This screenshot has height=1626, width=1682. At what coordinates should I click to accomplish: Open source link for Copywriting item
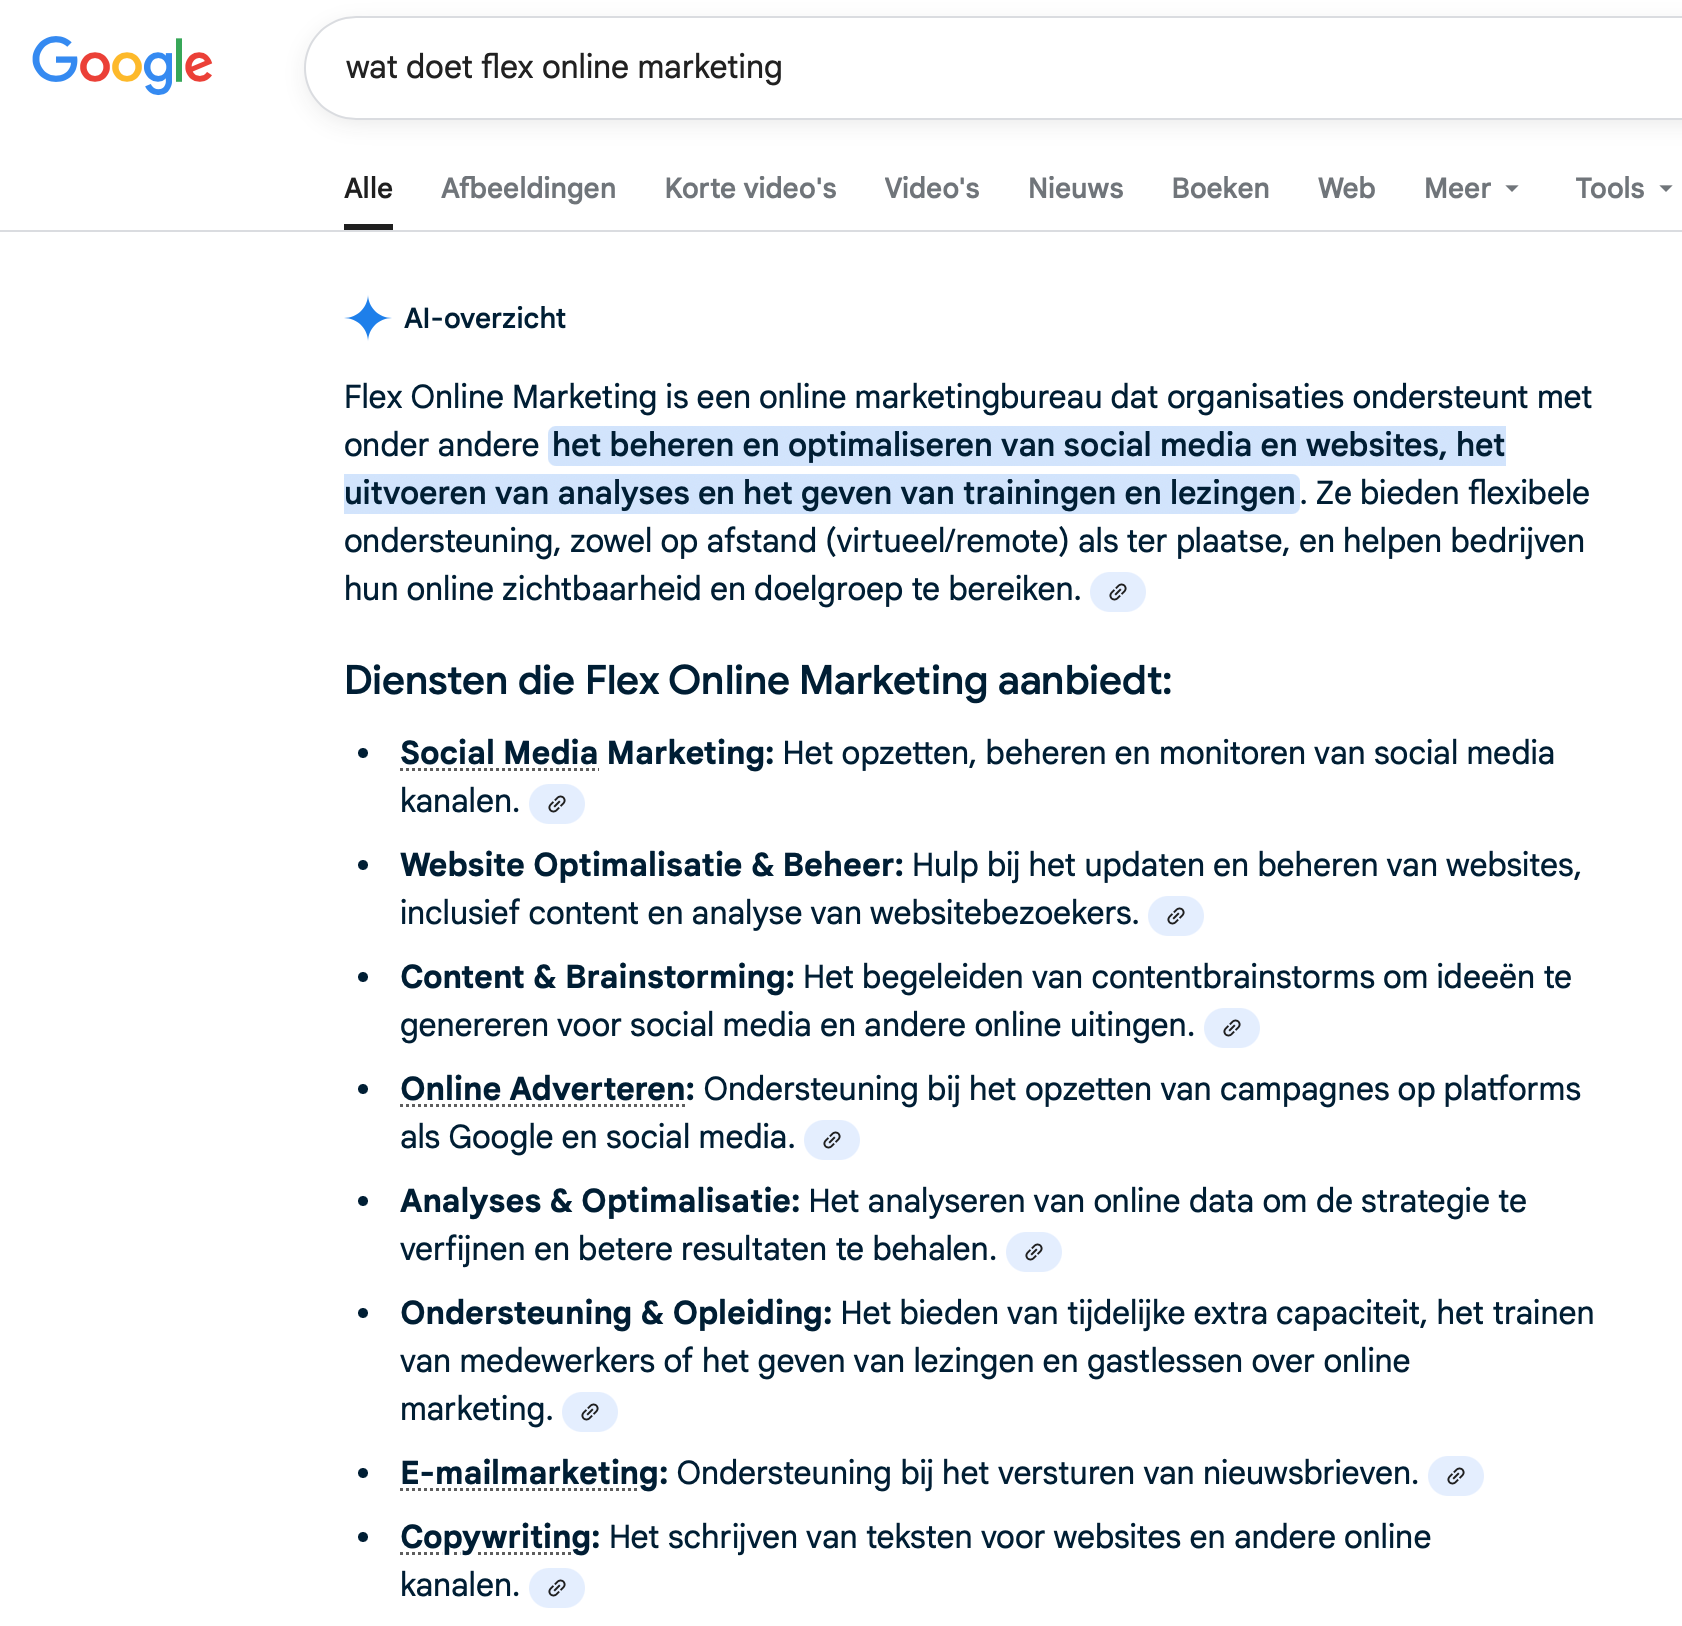click(557, 1588)
